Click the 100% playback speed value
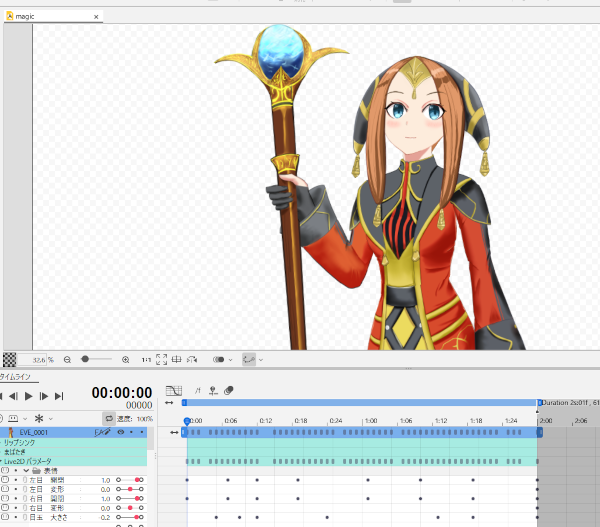Image resolution: width=600 pixels, height=527 pixels. point(145,419)
